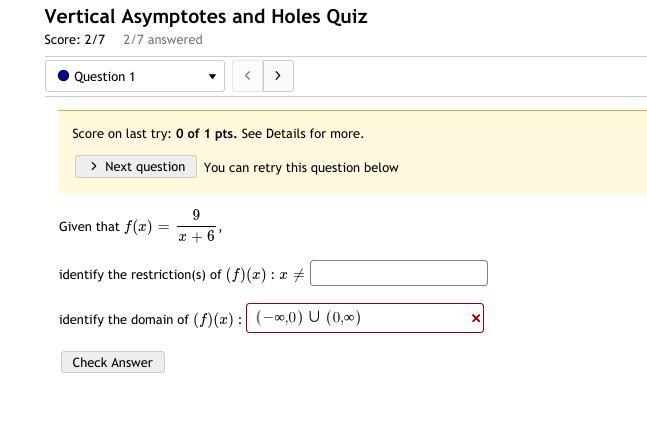Advance using the right chevron arrow
This screenshot has height=421, width=647.
tap(278, 76)
